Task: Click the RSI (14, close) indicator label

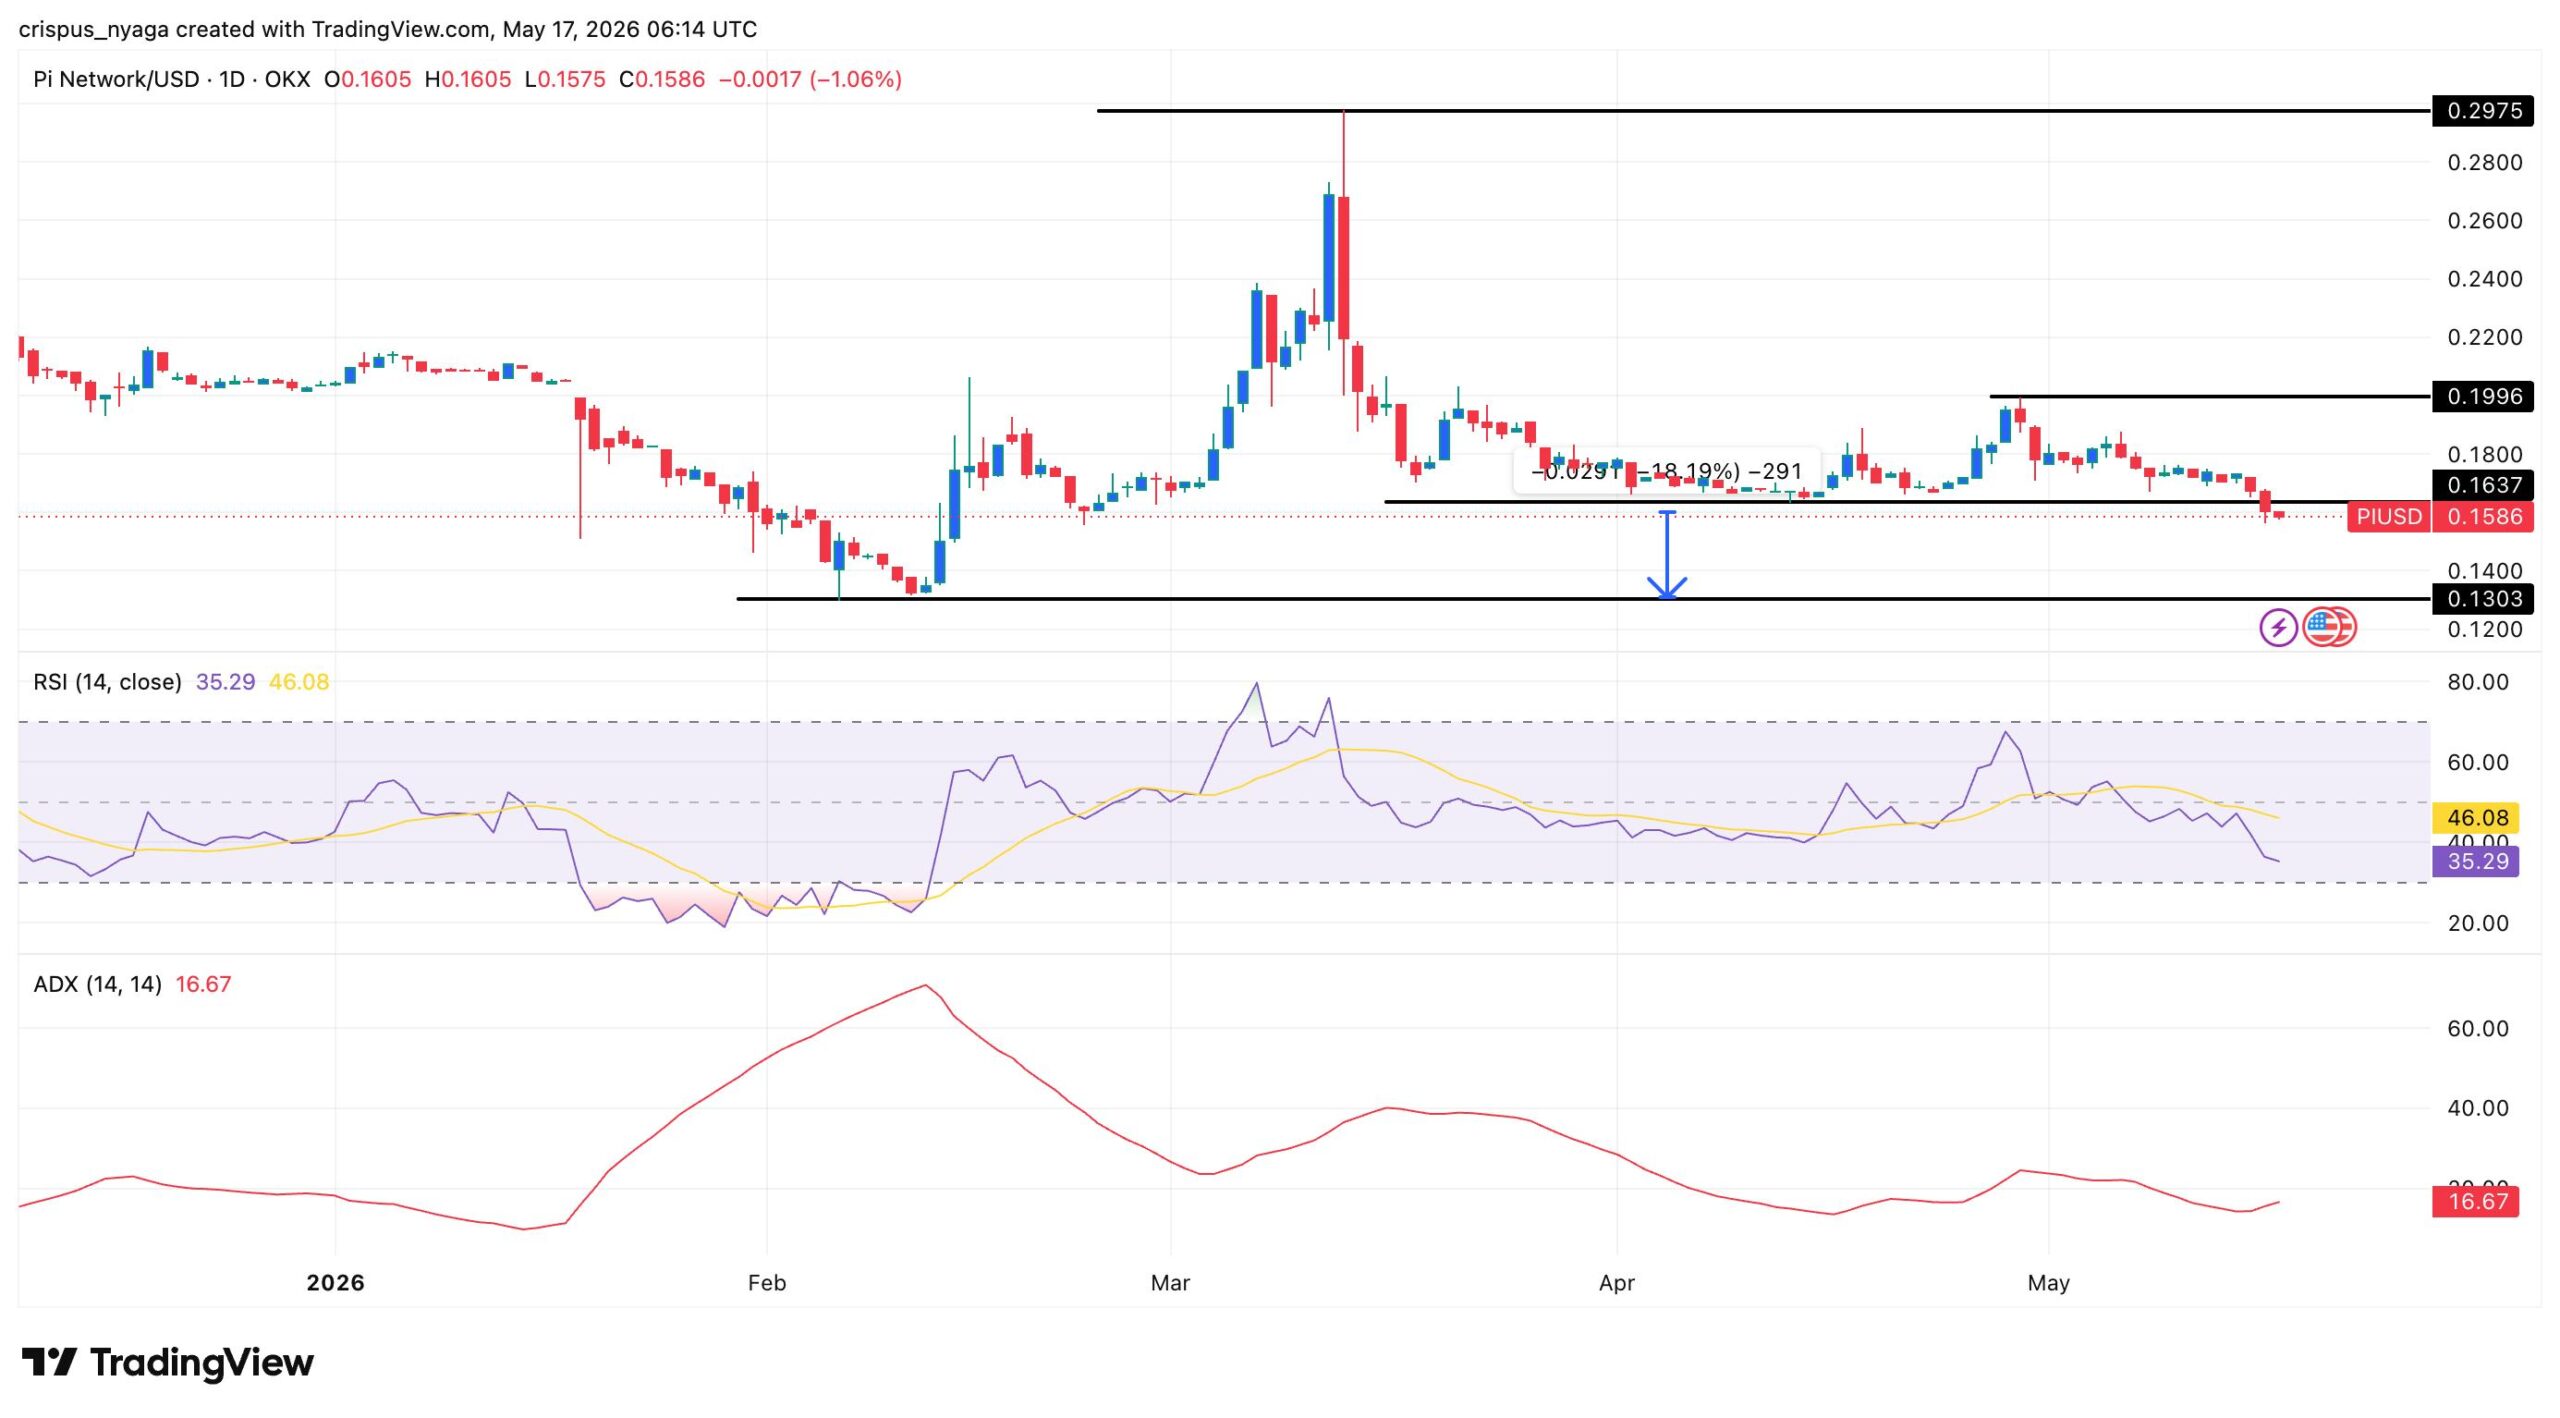Action: [x=107, y=682]
